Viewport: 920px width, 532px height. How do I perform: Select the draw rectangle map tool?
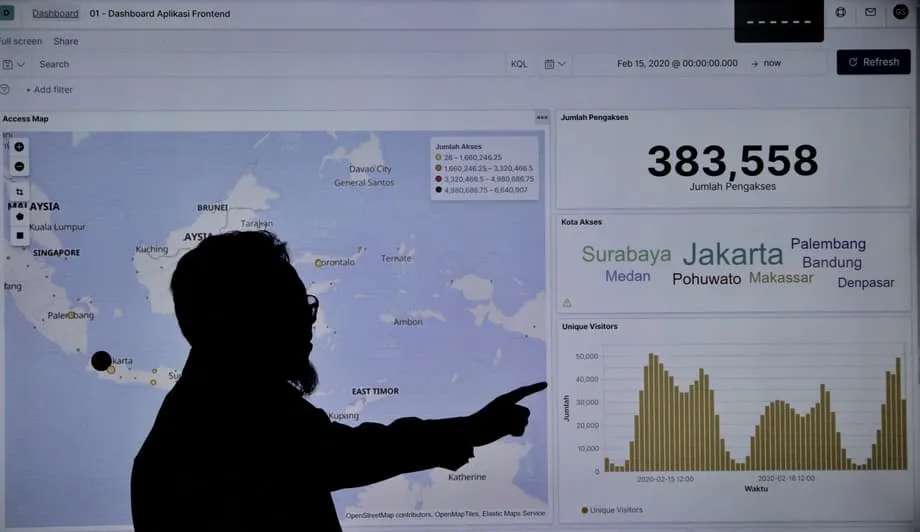[19, 235]
